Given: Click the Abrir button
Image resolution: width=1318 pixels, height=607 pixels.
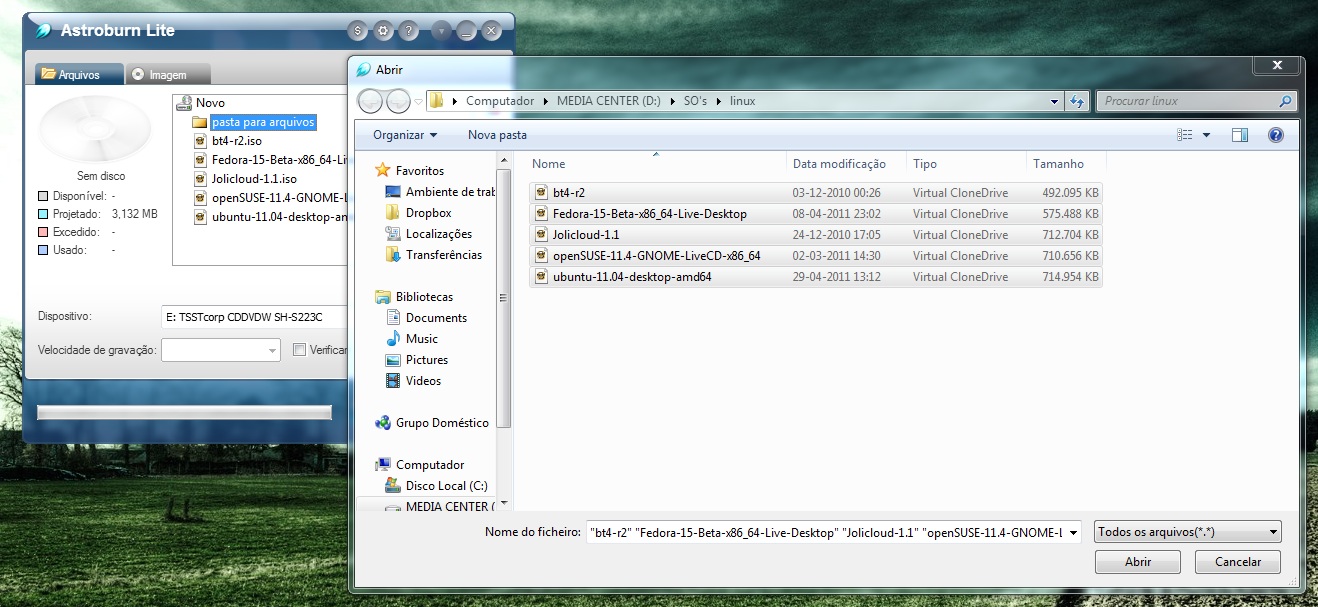Looking at the screenshot, I should (1138, 562).
